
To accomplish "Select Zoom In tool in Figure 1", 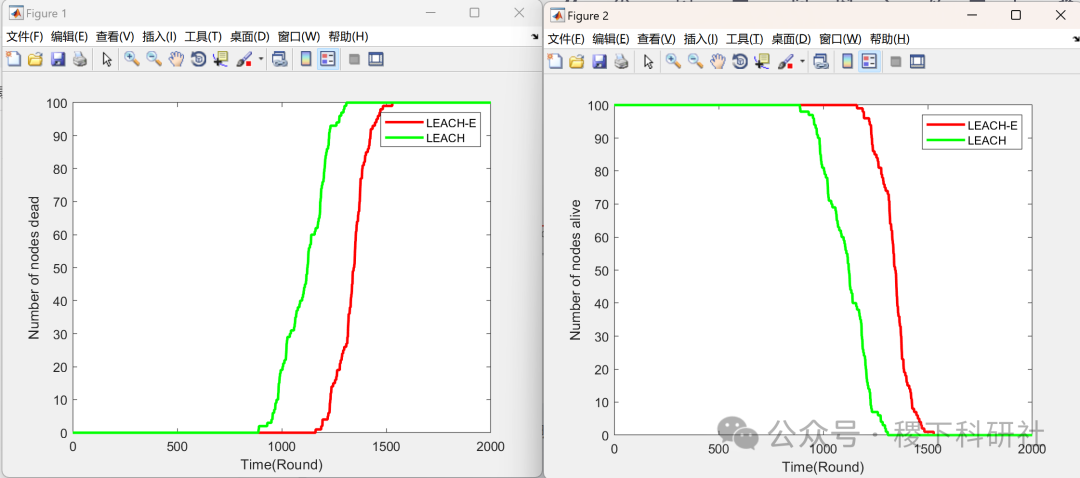I will coord(132,59).
